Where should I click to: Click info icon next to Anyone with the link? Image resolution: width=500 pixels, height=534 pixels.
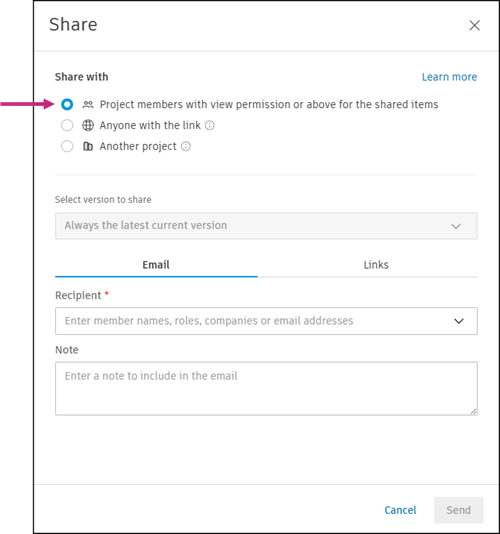[210, 126]
